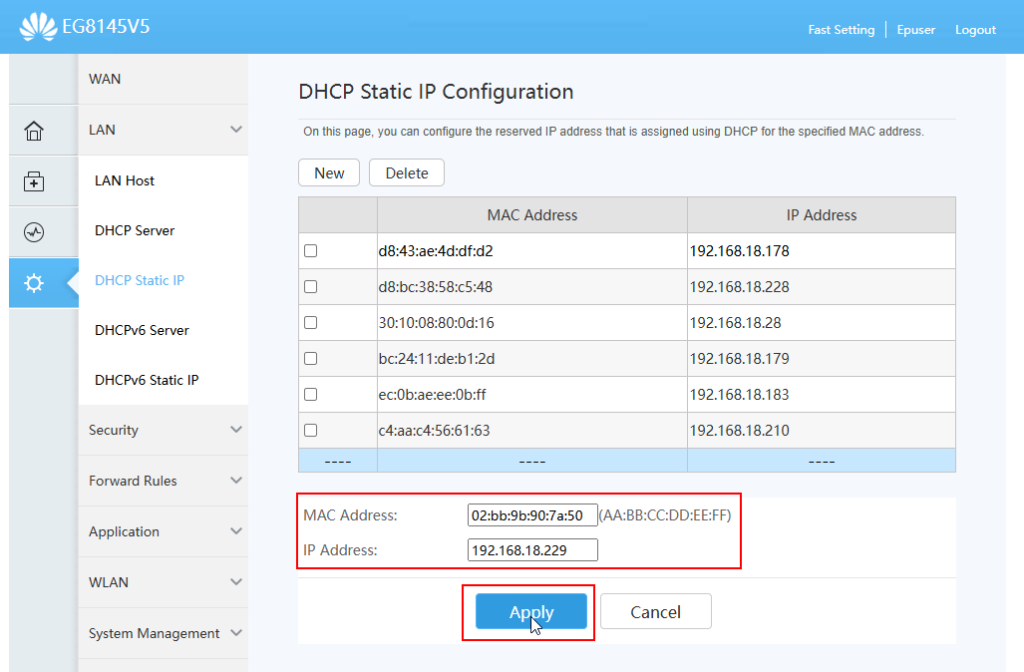The width and height of the screenshot is (1024, 672).
Task: Check the box for d8:43:ae:4d:df:d2
Action: pyautogui.click(x=310, y=251)
